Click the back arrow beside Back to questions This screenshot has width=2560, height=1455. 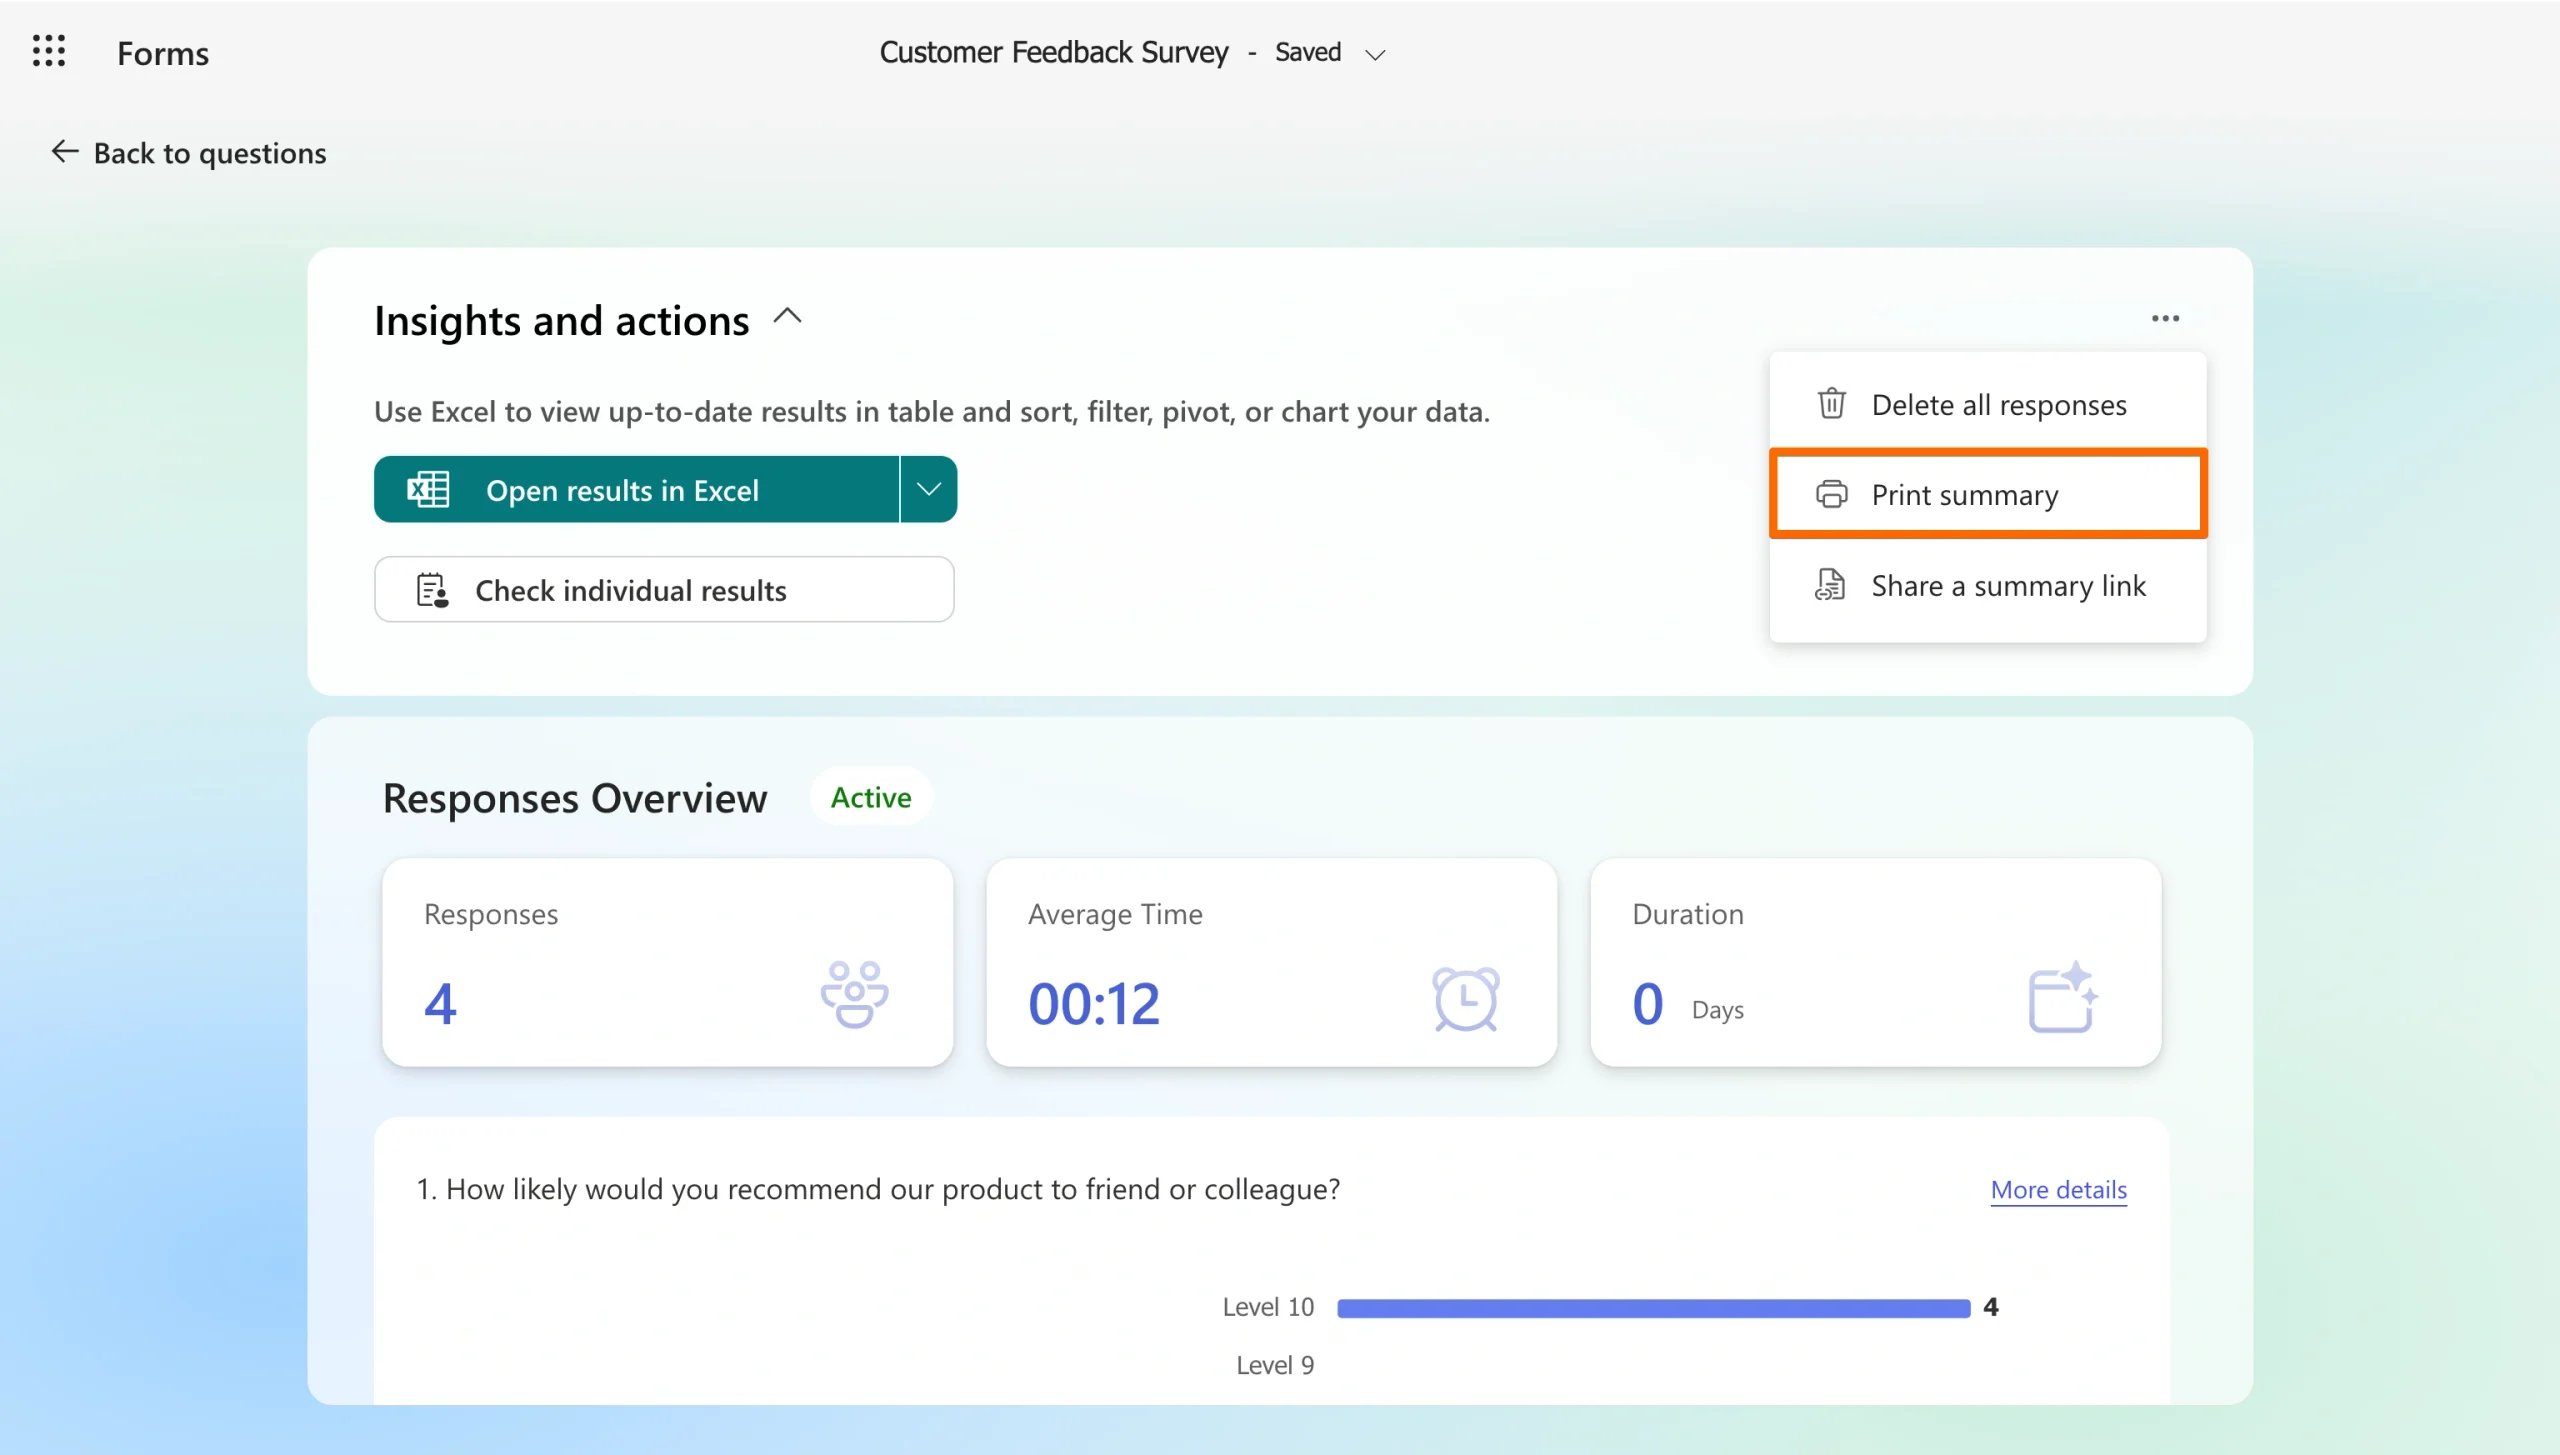click(65, 151)
